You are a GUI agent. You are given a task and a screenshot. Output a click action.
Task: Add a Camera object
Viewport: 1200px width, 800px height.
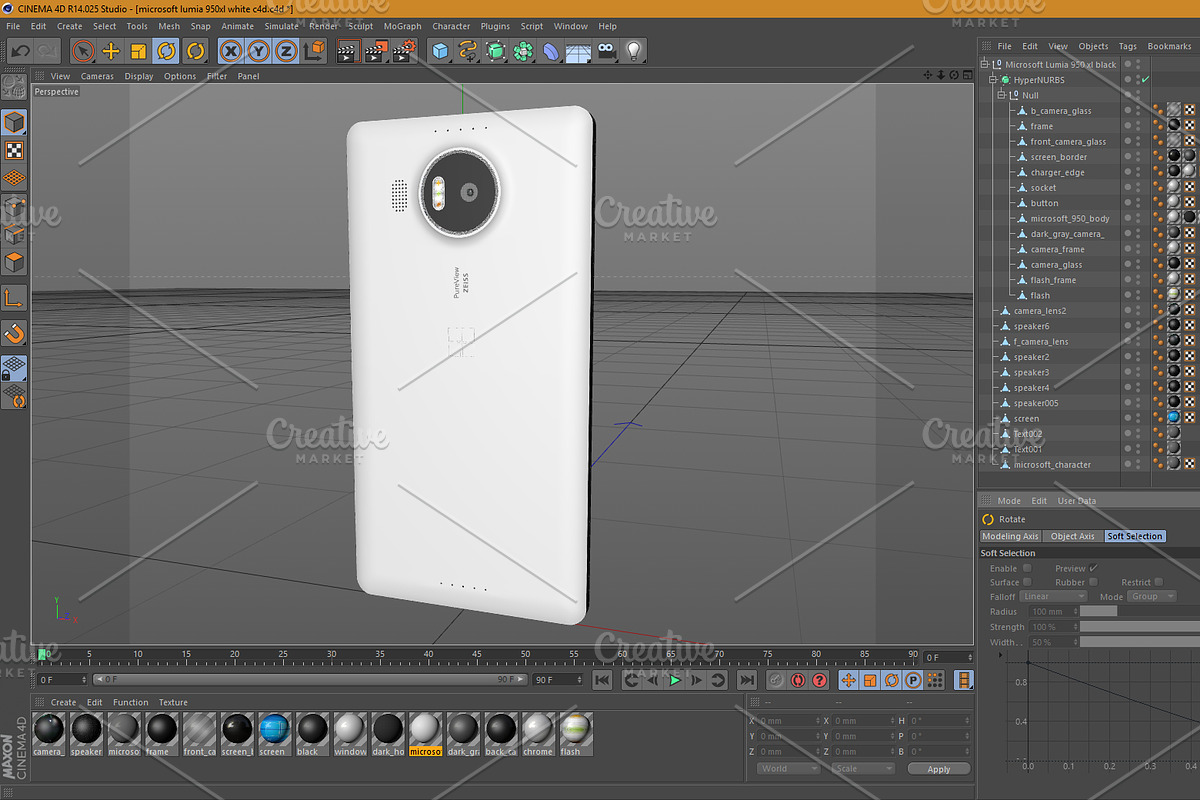(606, 51)
